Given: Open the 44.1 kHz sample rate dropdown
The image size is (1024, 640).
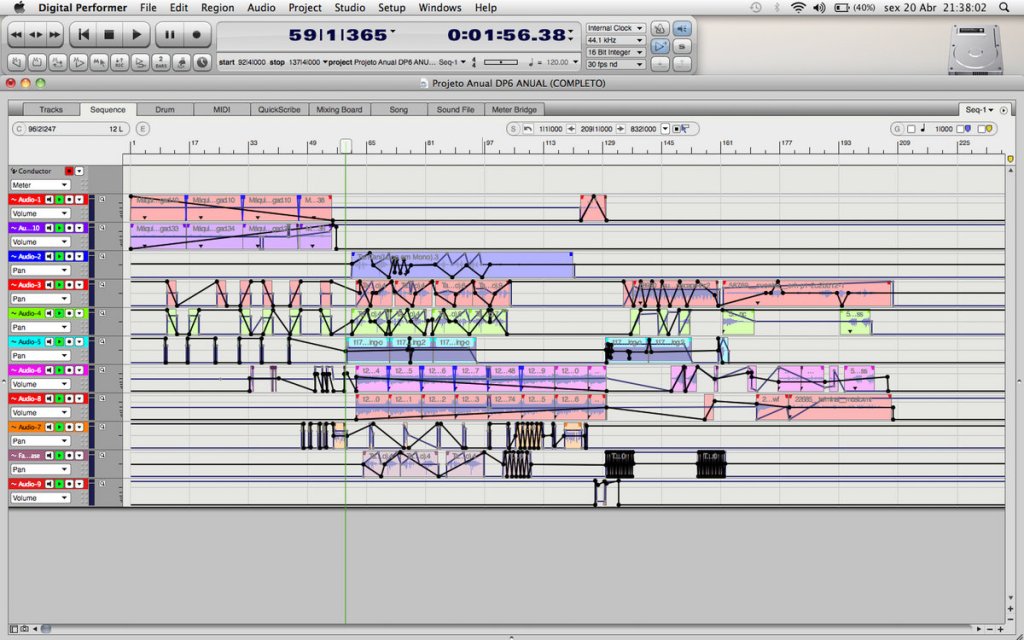Looking at the screenshot, I should [x=615, y=40].
